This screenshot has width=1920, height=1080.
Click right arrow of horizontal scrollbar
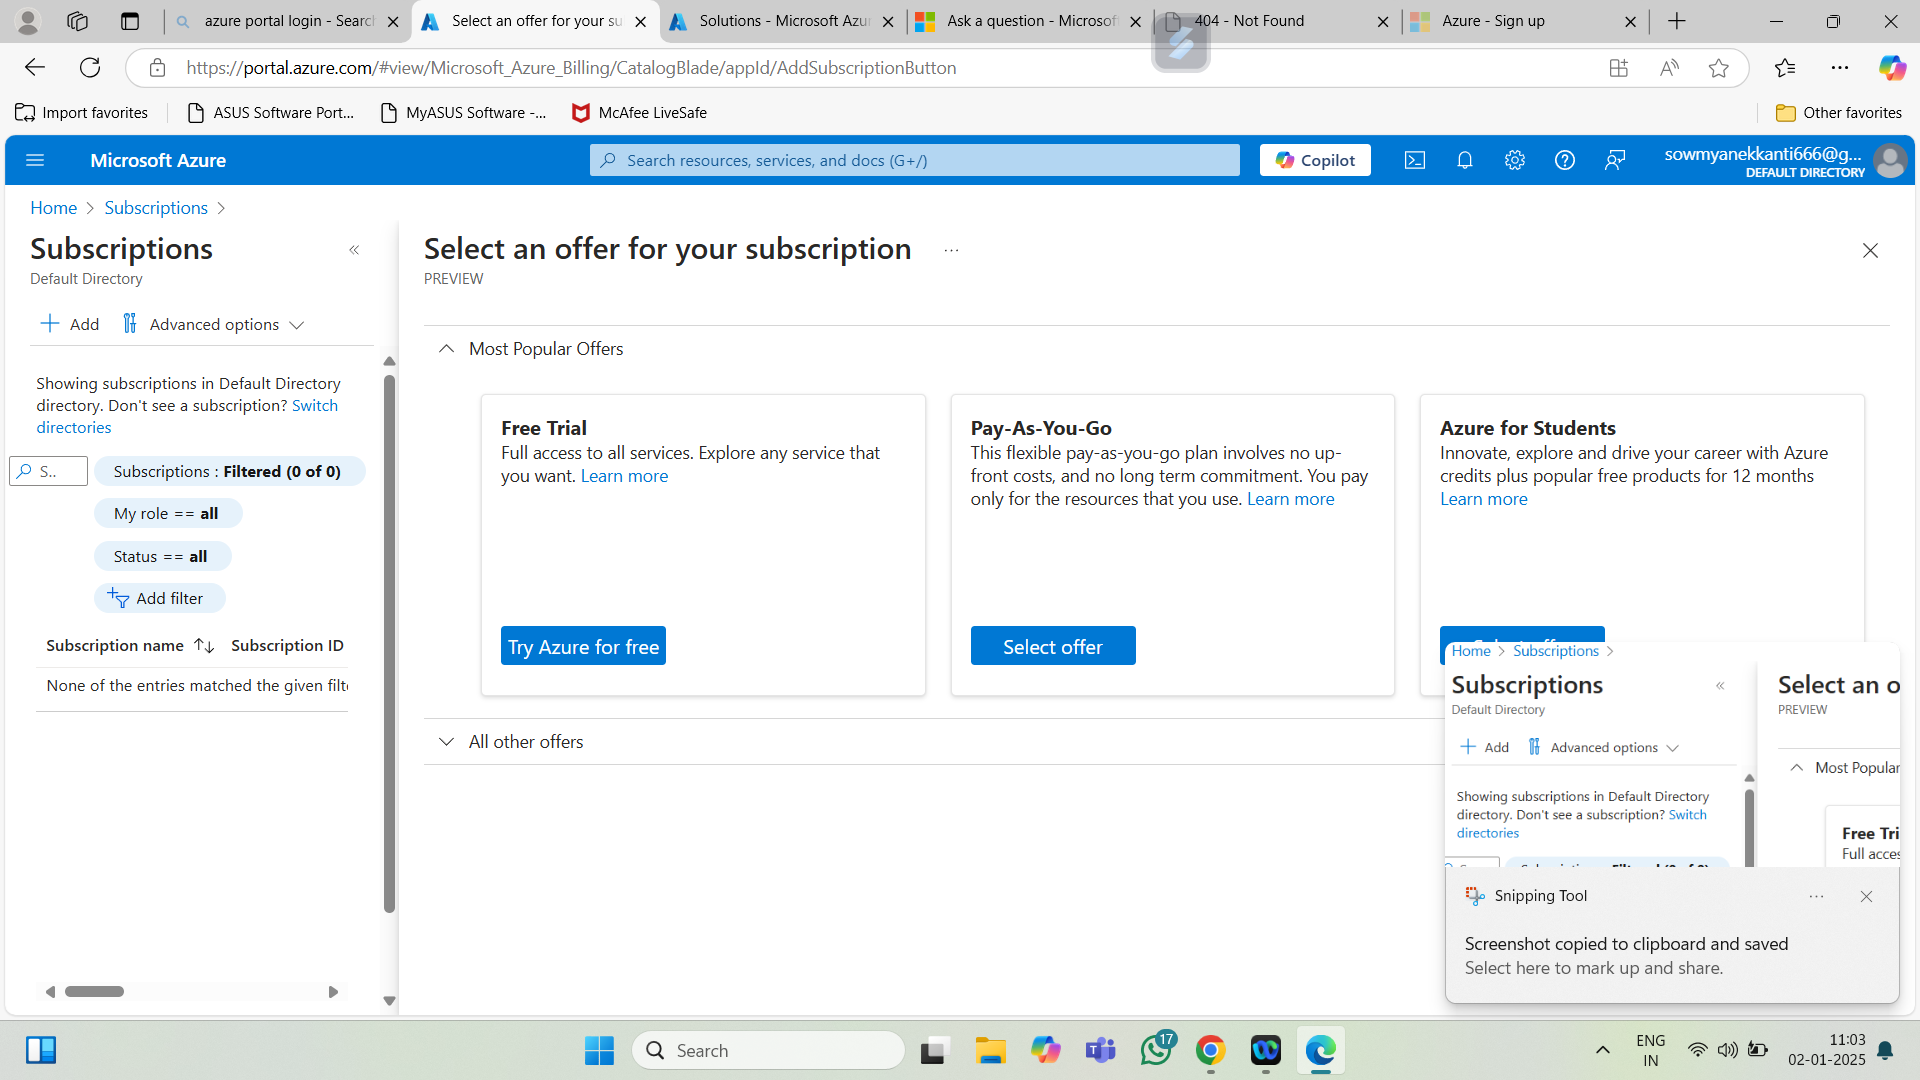point(333,992)
